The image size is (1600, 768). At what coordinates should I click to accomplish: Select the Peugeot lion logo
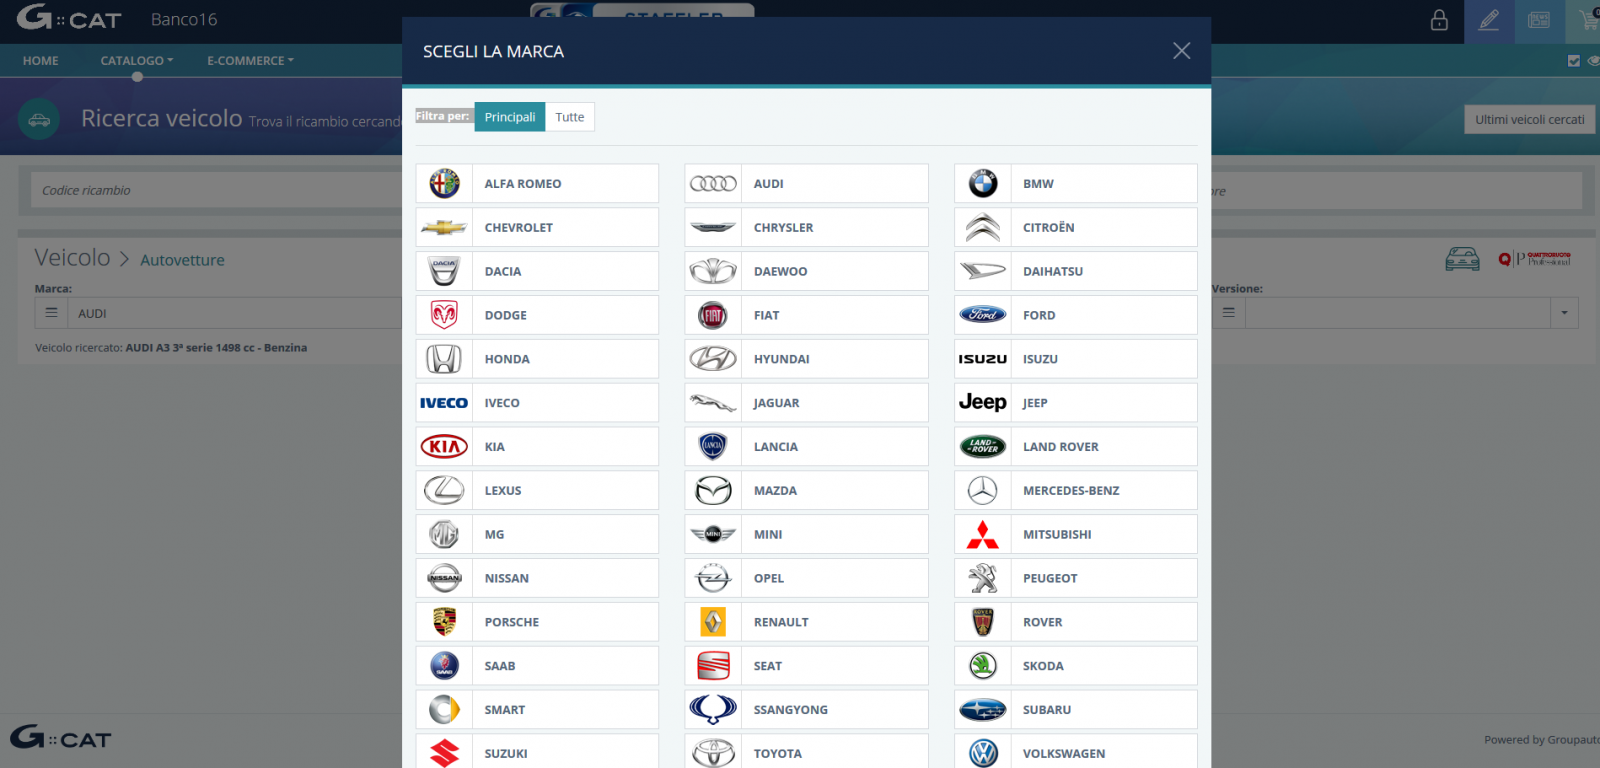tap(983, 578)
